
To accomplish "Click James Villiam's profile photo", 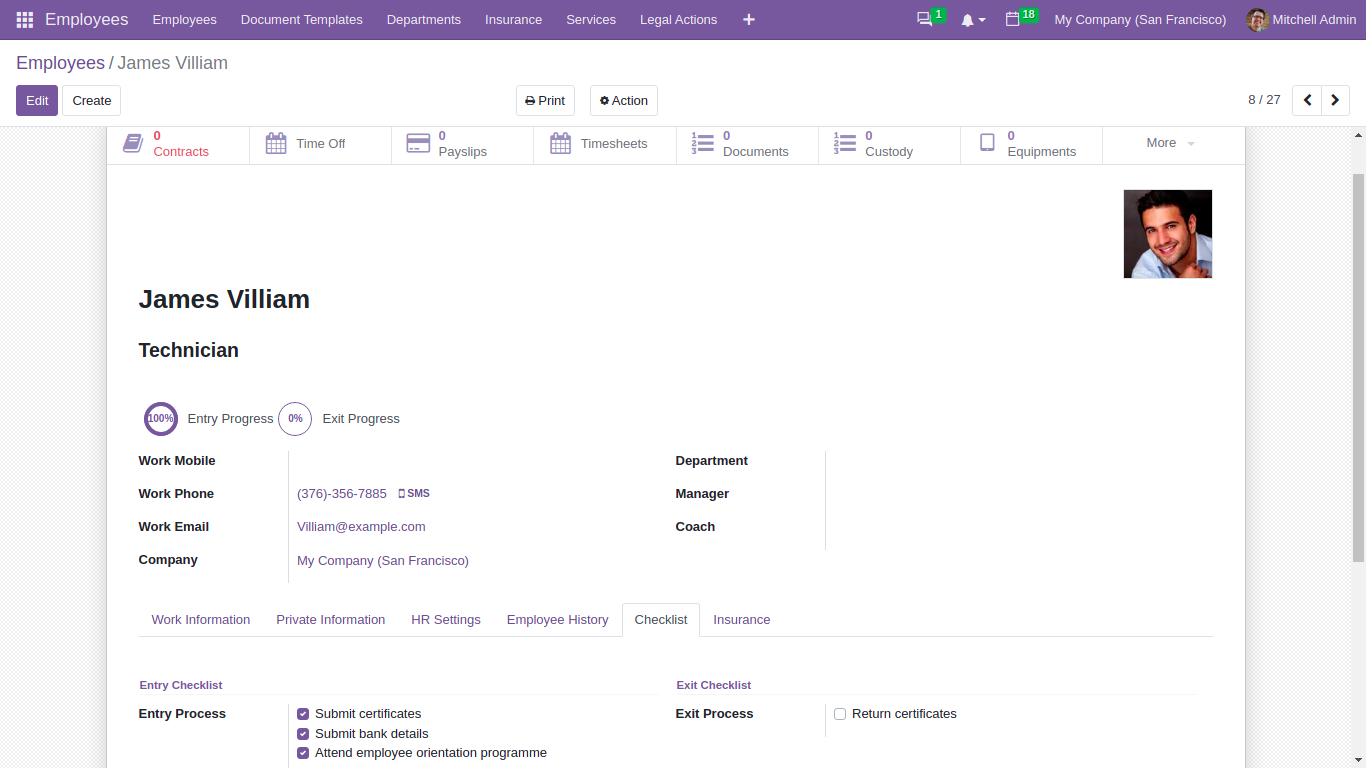I will coord(1167,233).
